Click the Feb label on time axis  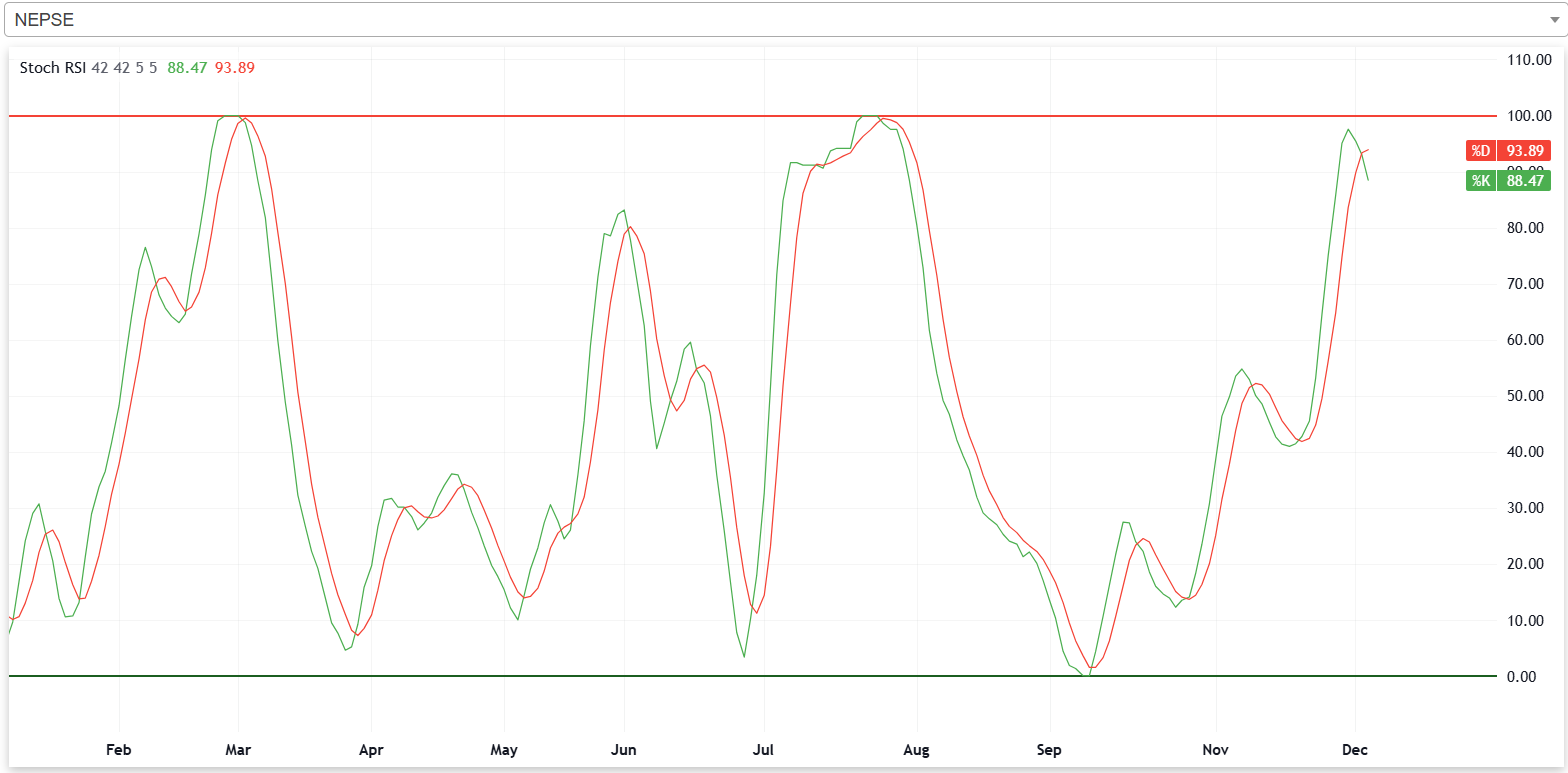tap(119, 749)
